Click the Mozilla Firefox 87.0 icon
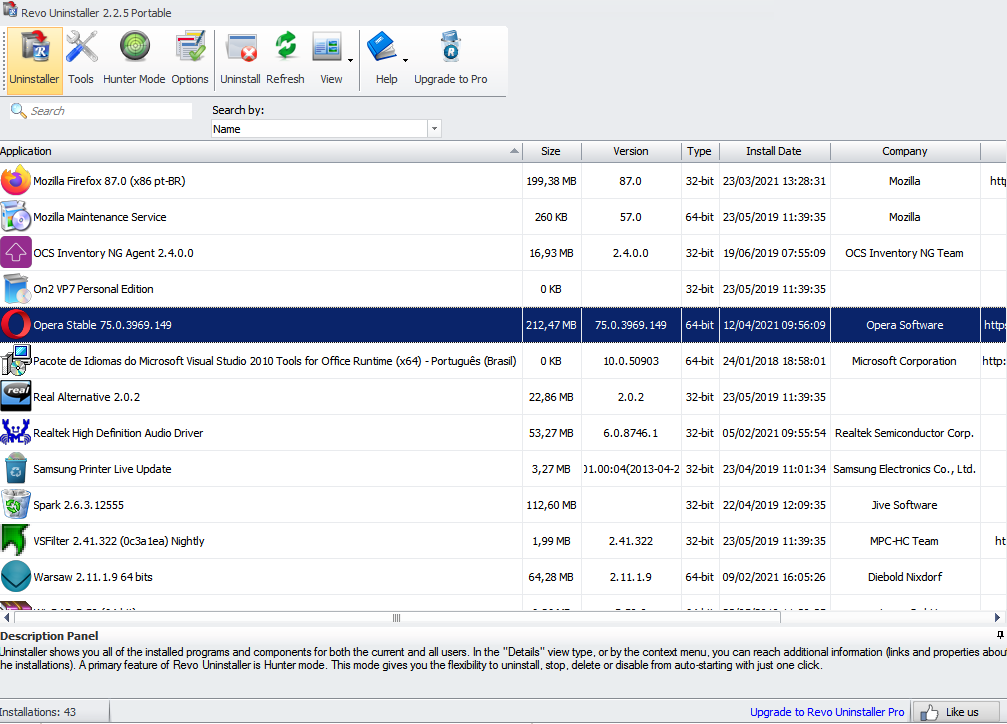This screenshot has width=1007, height=724. pos(16,181)
